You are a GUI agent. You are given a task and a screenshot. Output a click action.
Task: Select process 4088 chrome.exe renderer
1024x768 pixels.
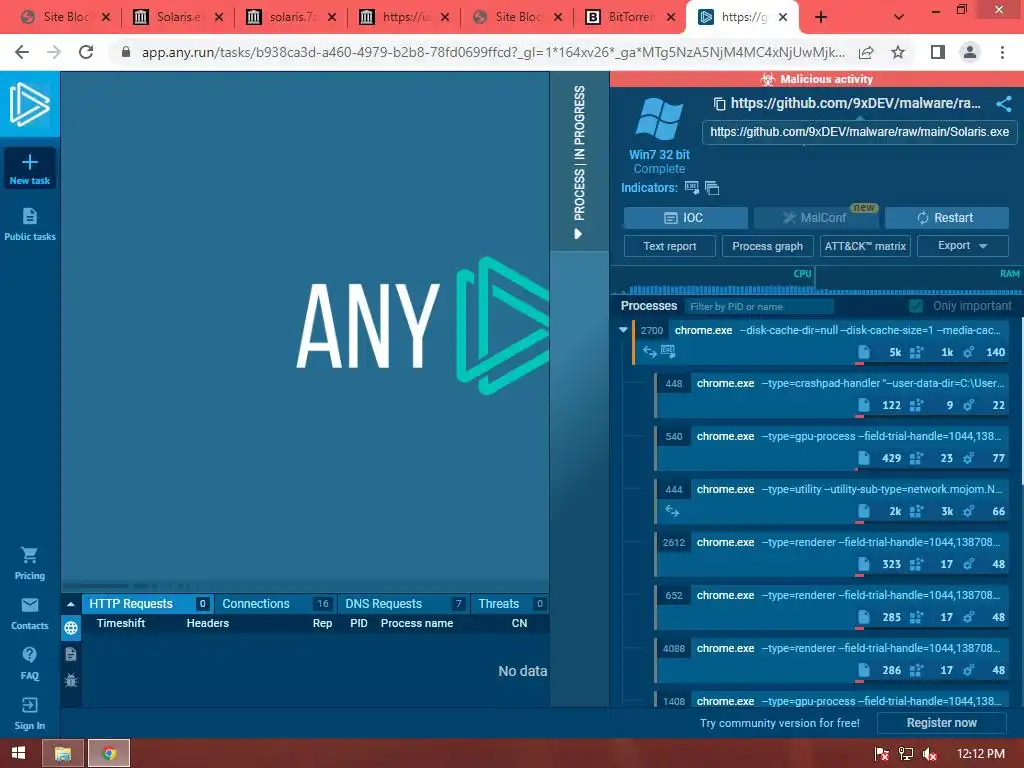click(833, 659)
